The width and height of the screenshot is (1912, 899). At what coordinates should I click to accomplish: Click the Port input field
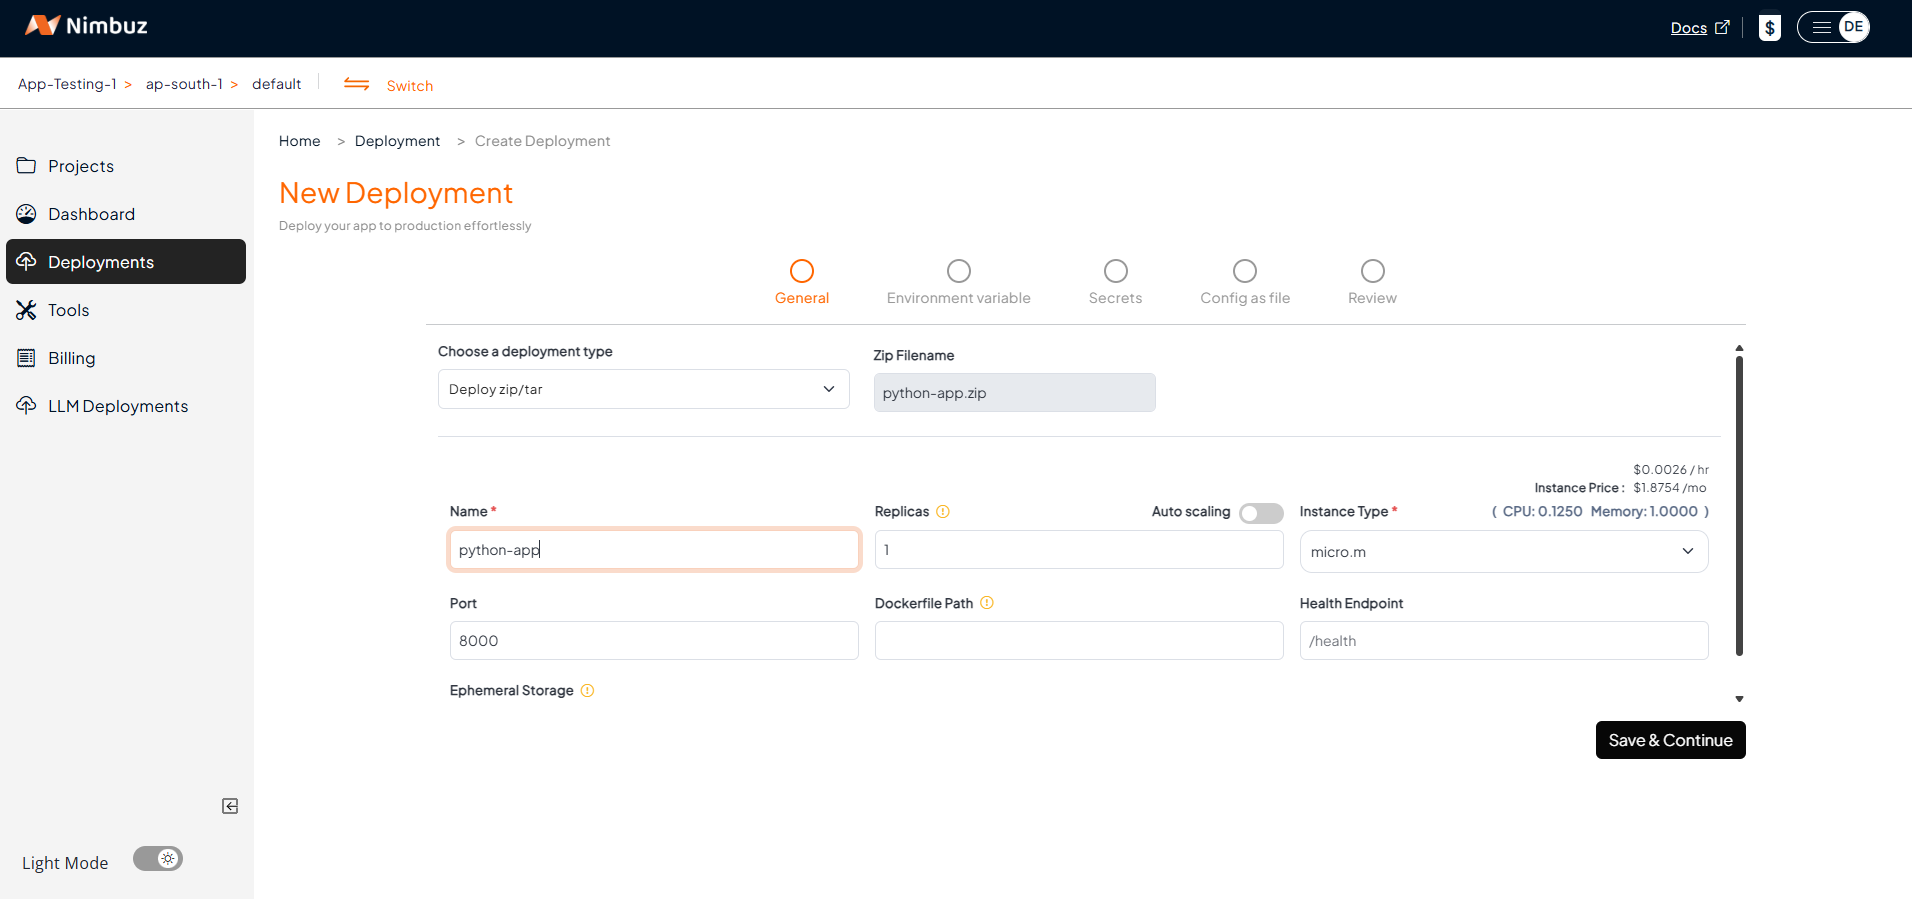[654, 641]
